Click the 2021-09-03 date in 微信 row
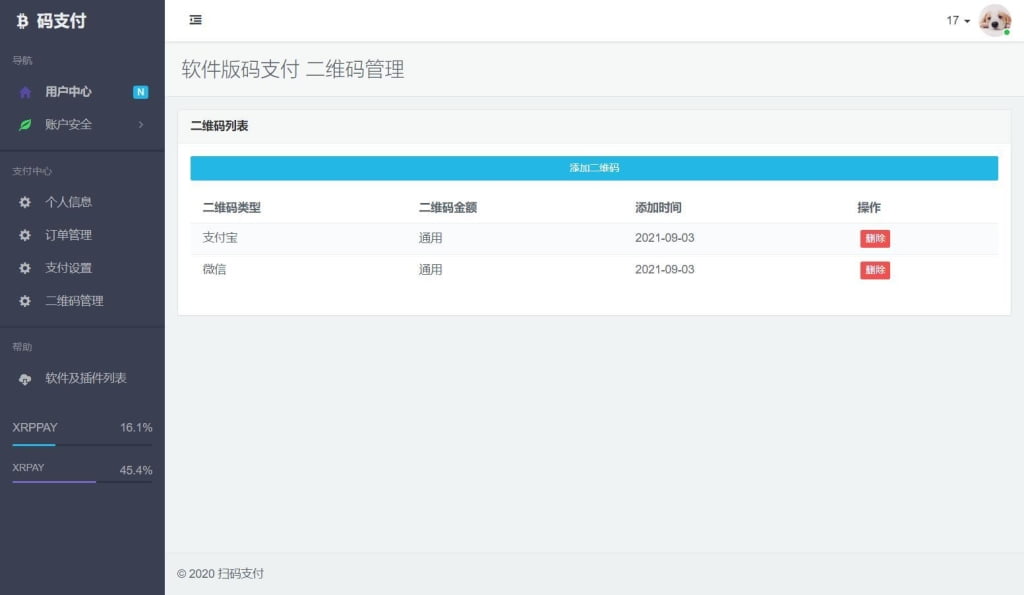The image size is (1024, 595). click(x=664, y=269)
